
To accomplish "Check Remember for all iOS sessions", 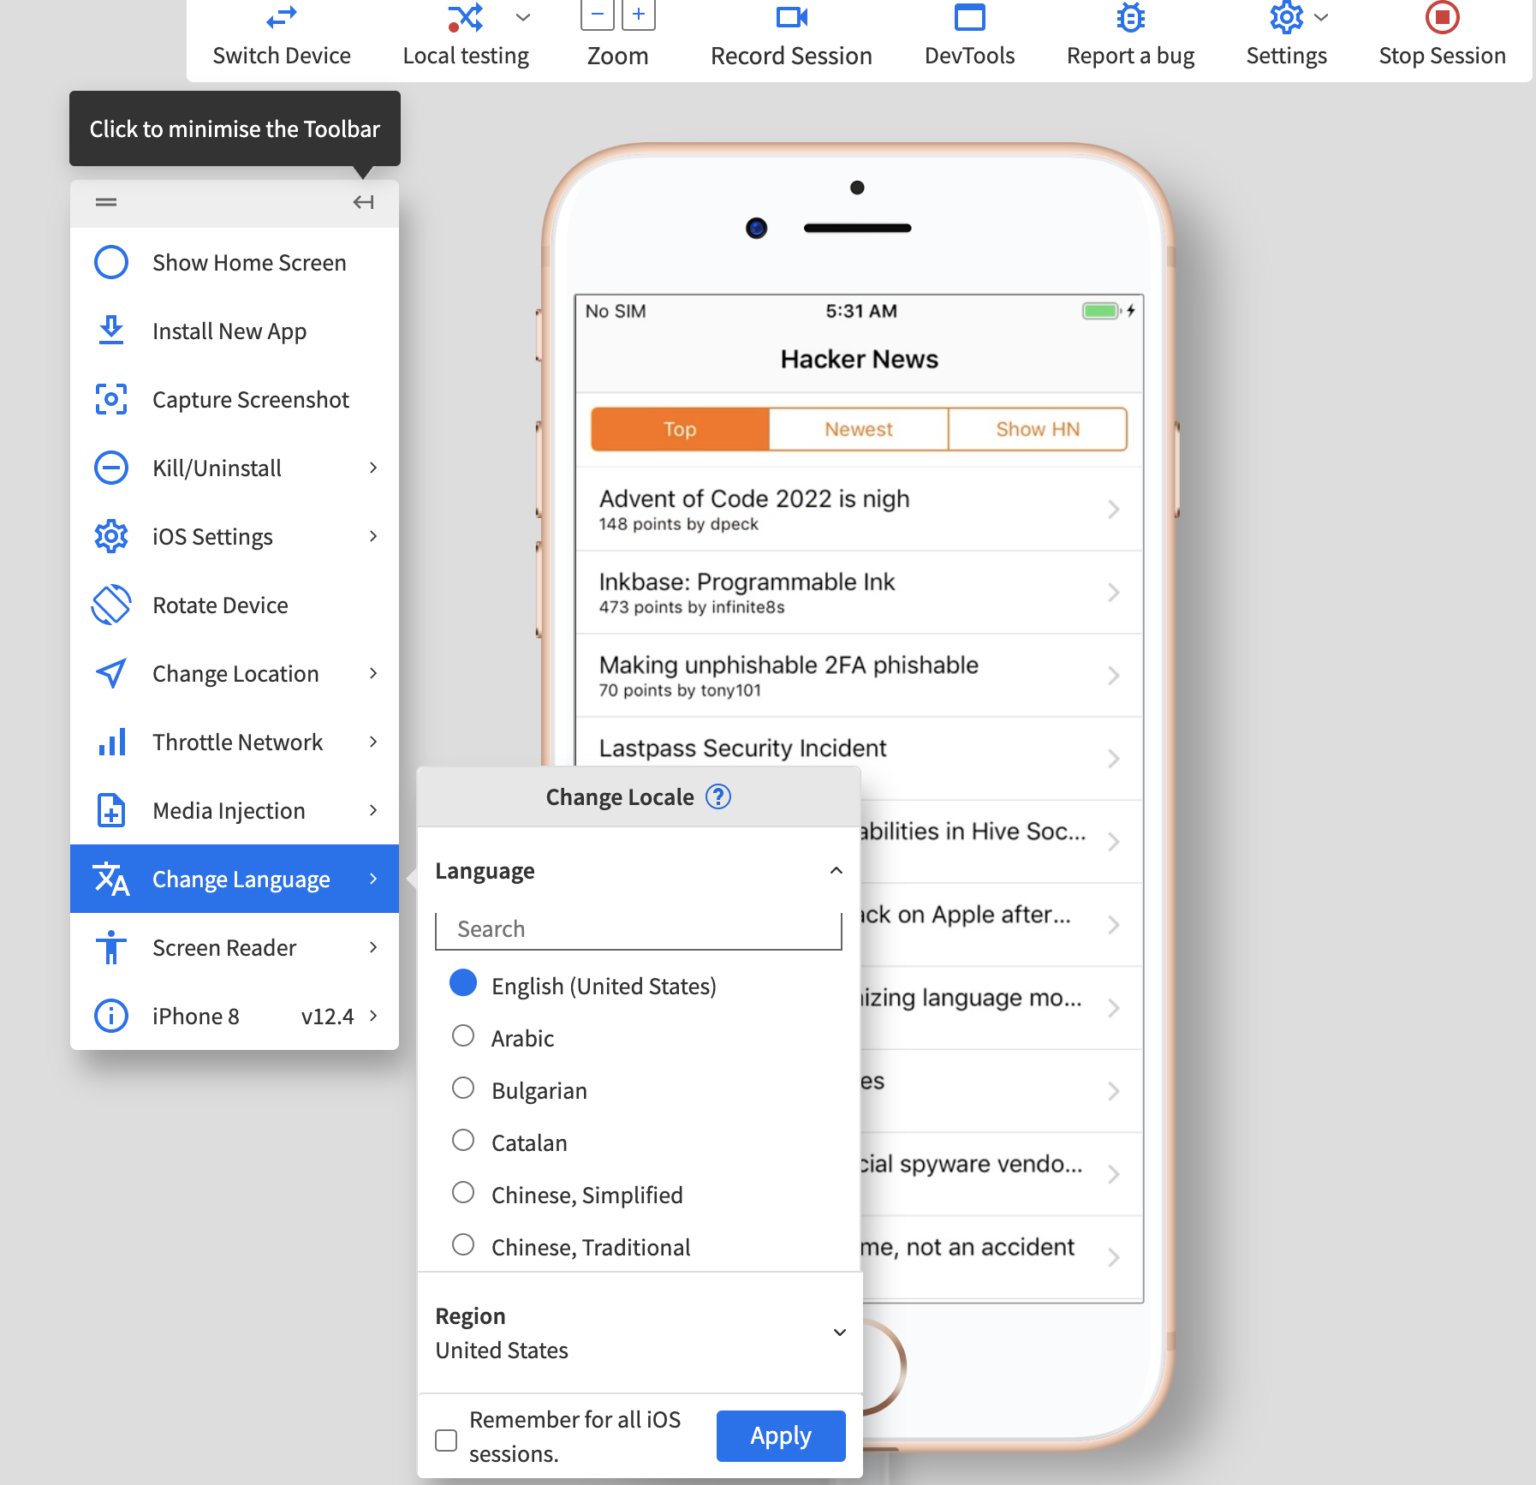I will click(445, 1440).
